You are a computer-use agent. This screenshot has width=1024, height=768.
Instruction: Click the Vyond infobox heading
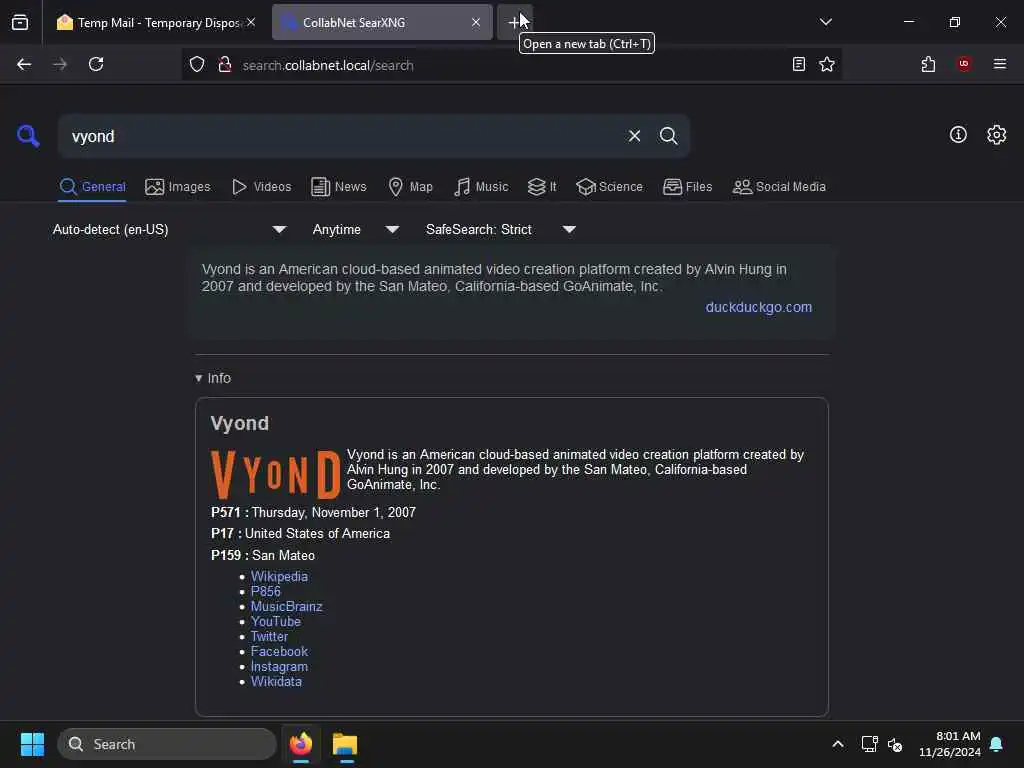point(240,423)
